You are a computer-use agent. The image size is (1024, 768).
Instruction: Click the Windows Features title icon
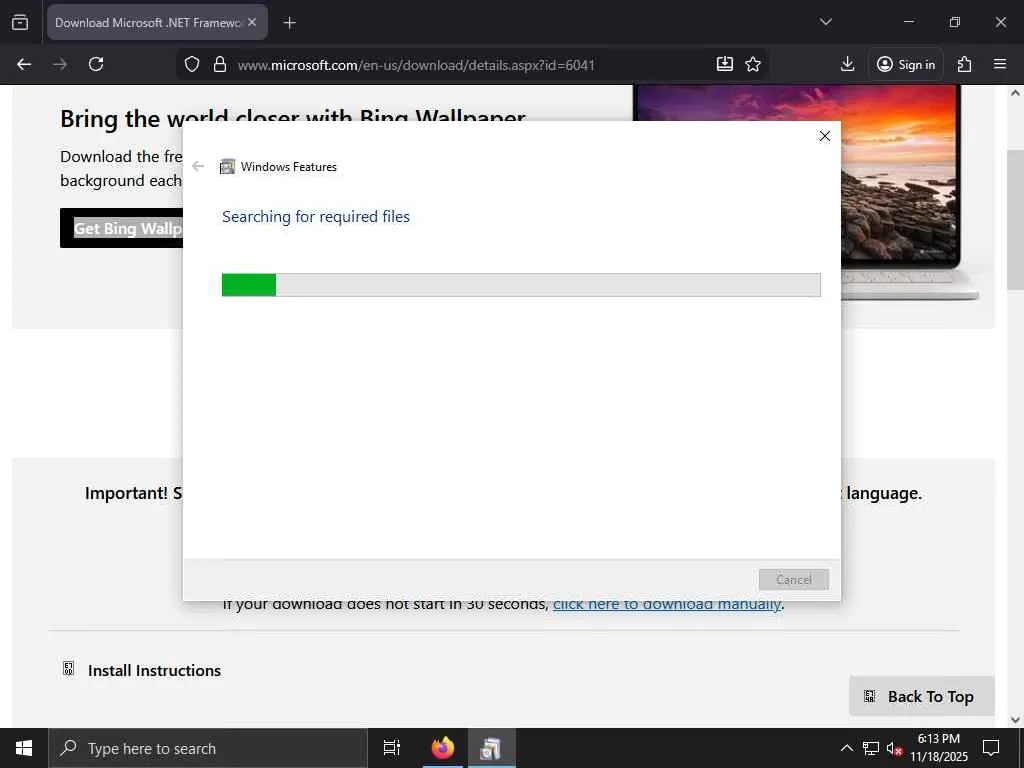coord(227,167)
